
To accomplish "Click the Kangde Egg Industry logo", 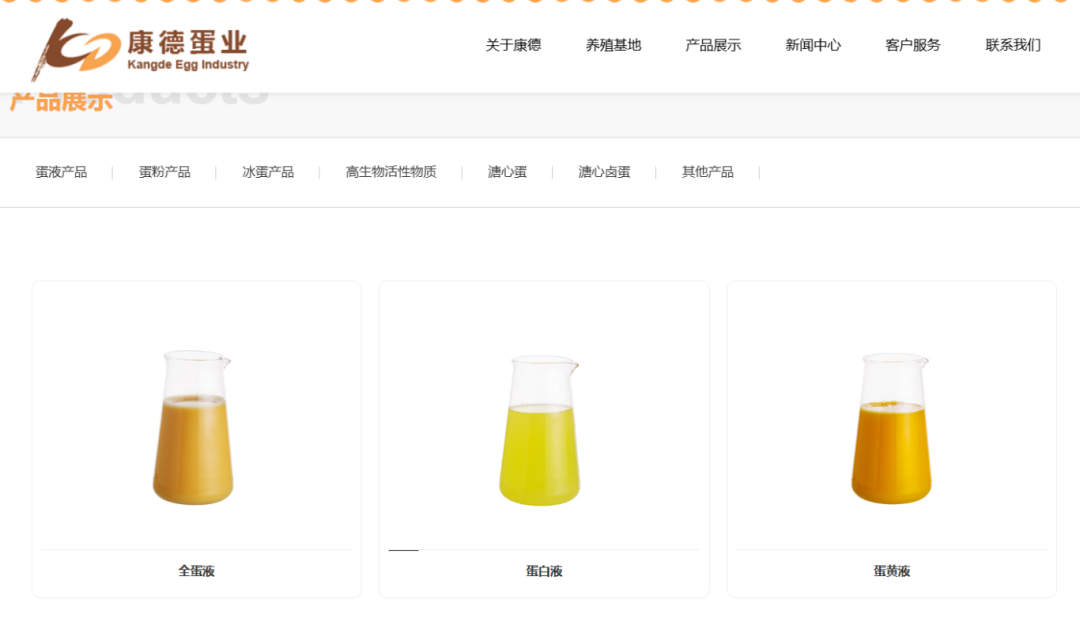I will click(140, 50).
